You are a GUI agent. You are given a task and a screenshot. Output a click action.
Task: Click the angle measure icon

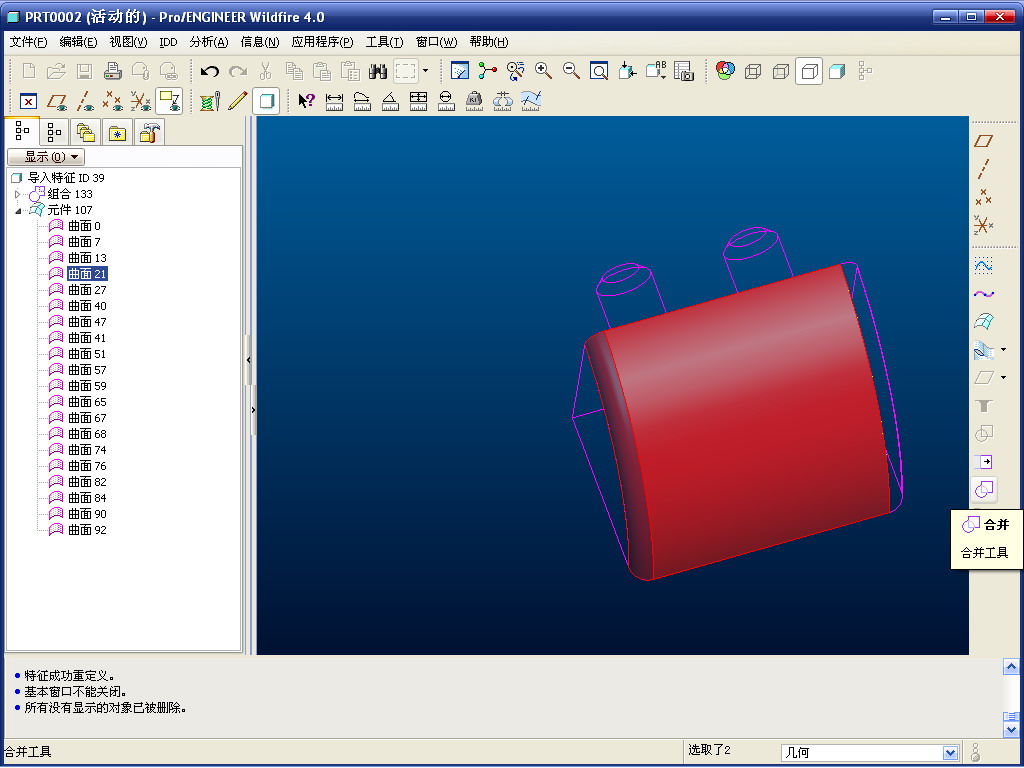[391, 101]
